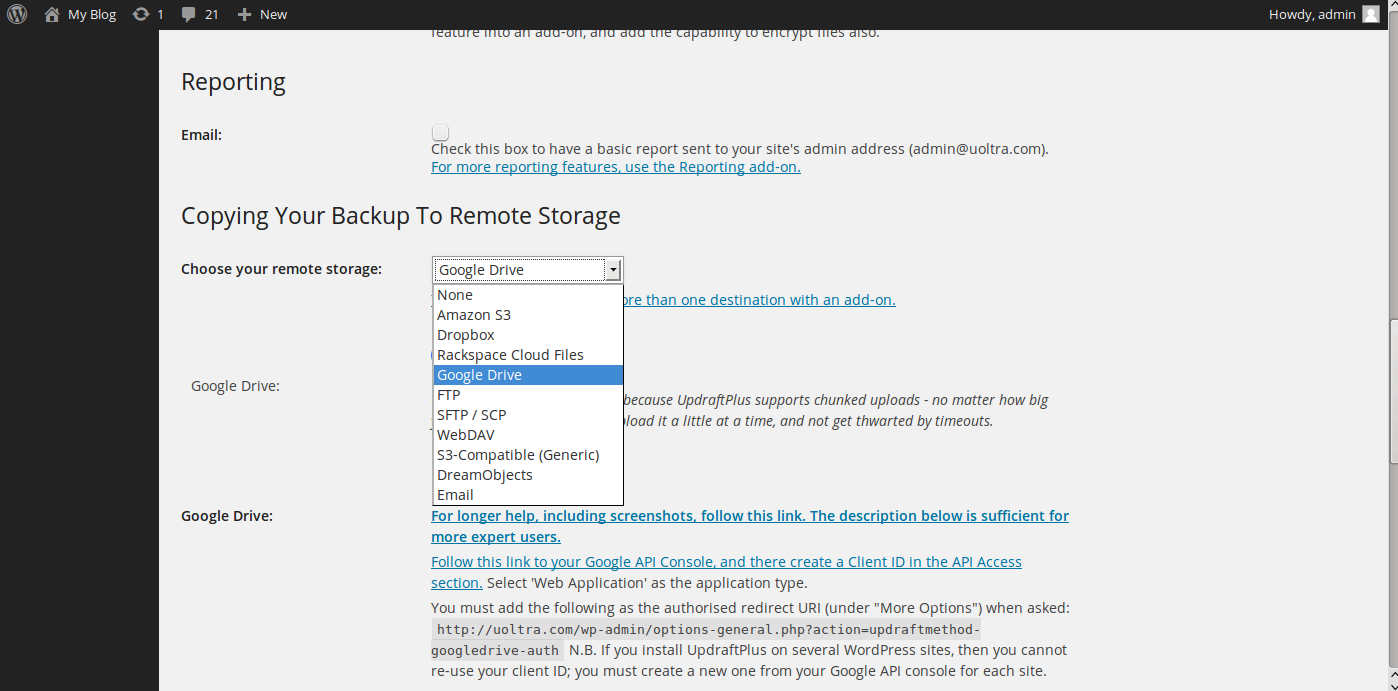Screen dimensions: 1398x691
Task: Open the updates refresh icon
Action: 141,15
